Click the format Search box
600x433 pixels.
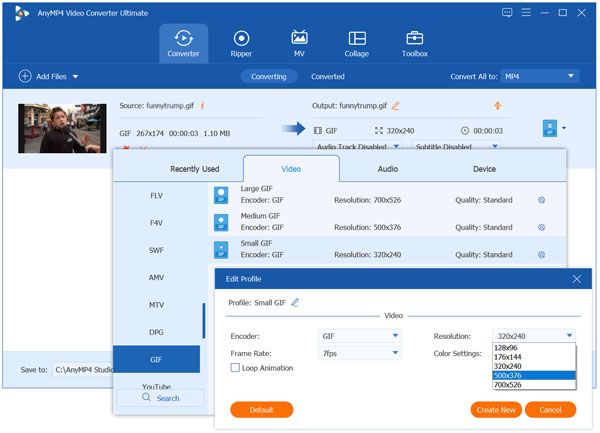160,398
